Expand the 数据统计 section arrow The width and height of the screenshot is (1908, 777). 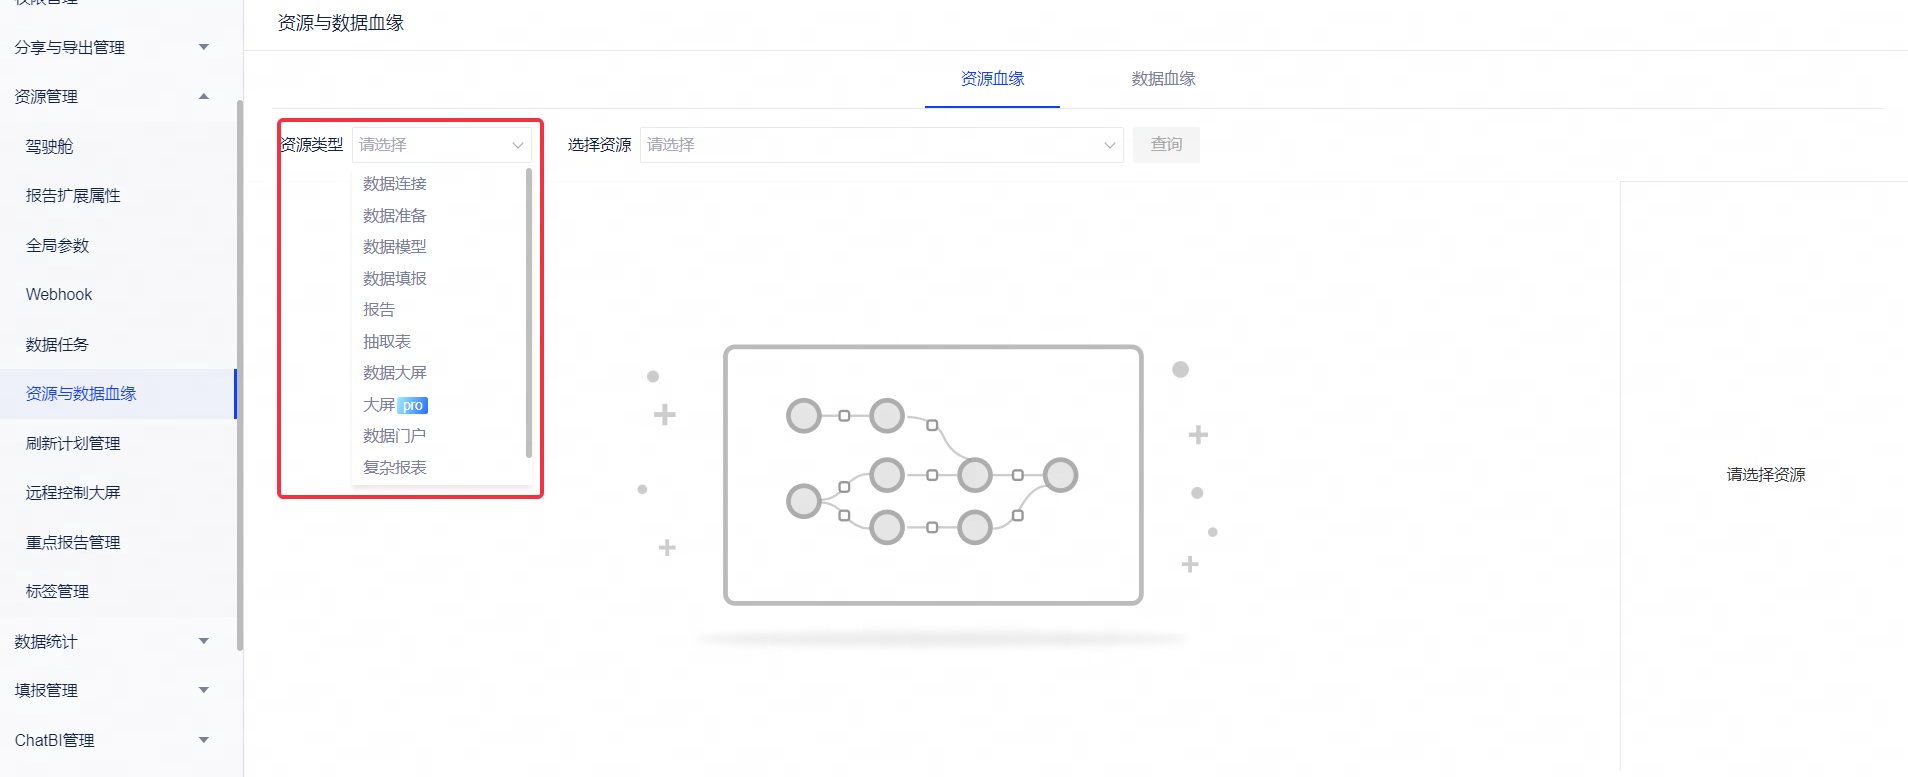(x=203, y=641)
